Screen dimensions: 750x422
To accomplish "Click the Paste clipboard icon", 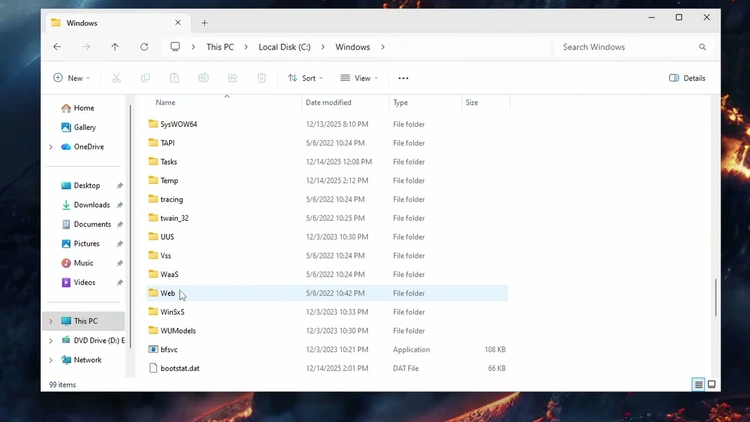I will click(175, 78).
